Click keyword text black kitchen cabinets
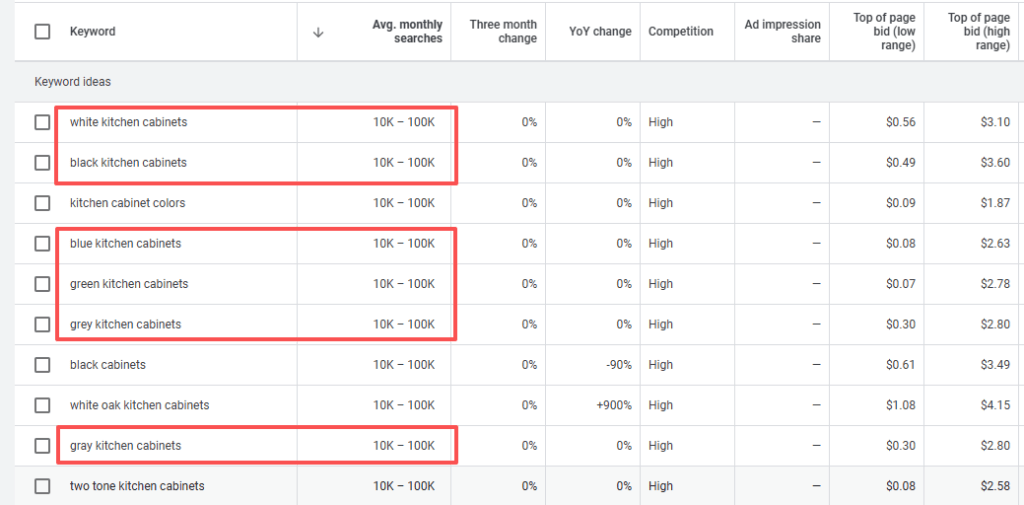 (x=128, y=163)
